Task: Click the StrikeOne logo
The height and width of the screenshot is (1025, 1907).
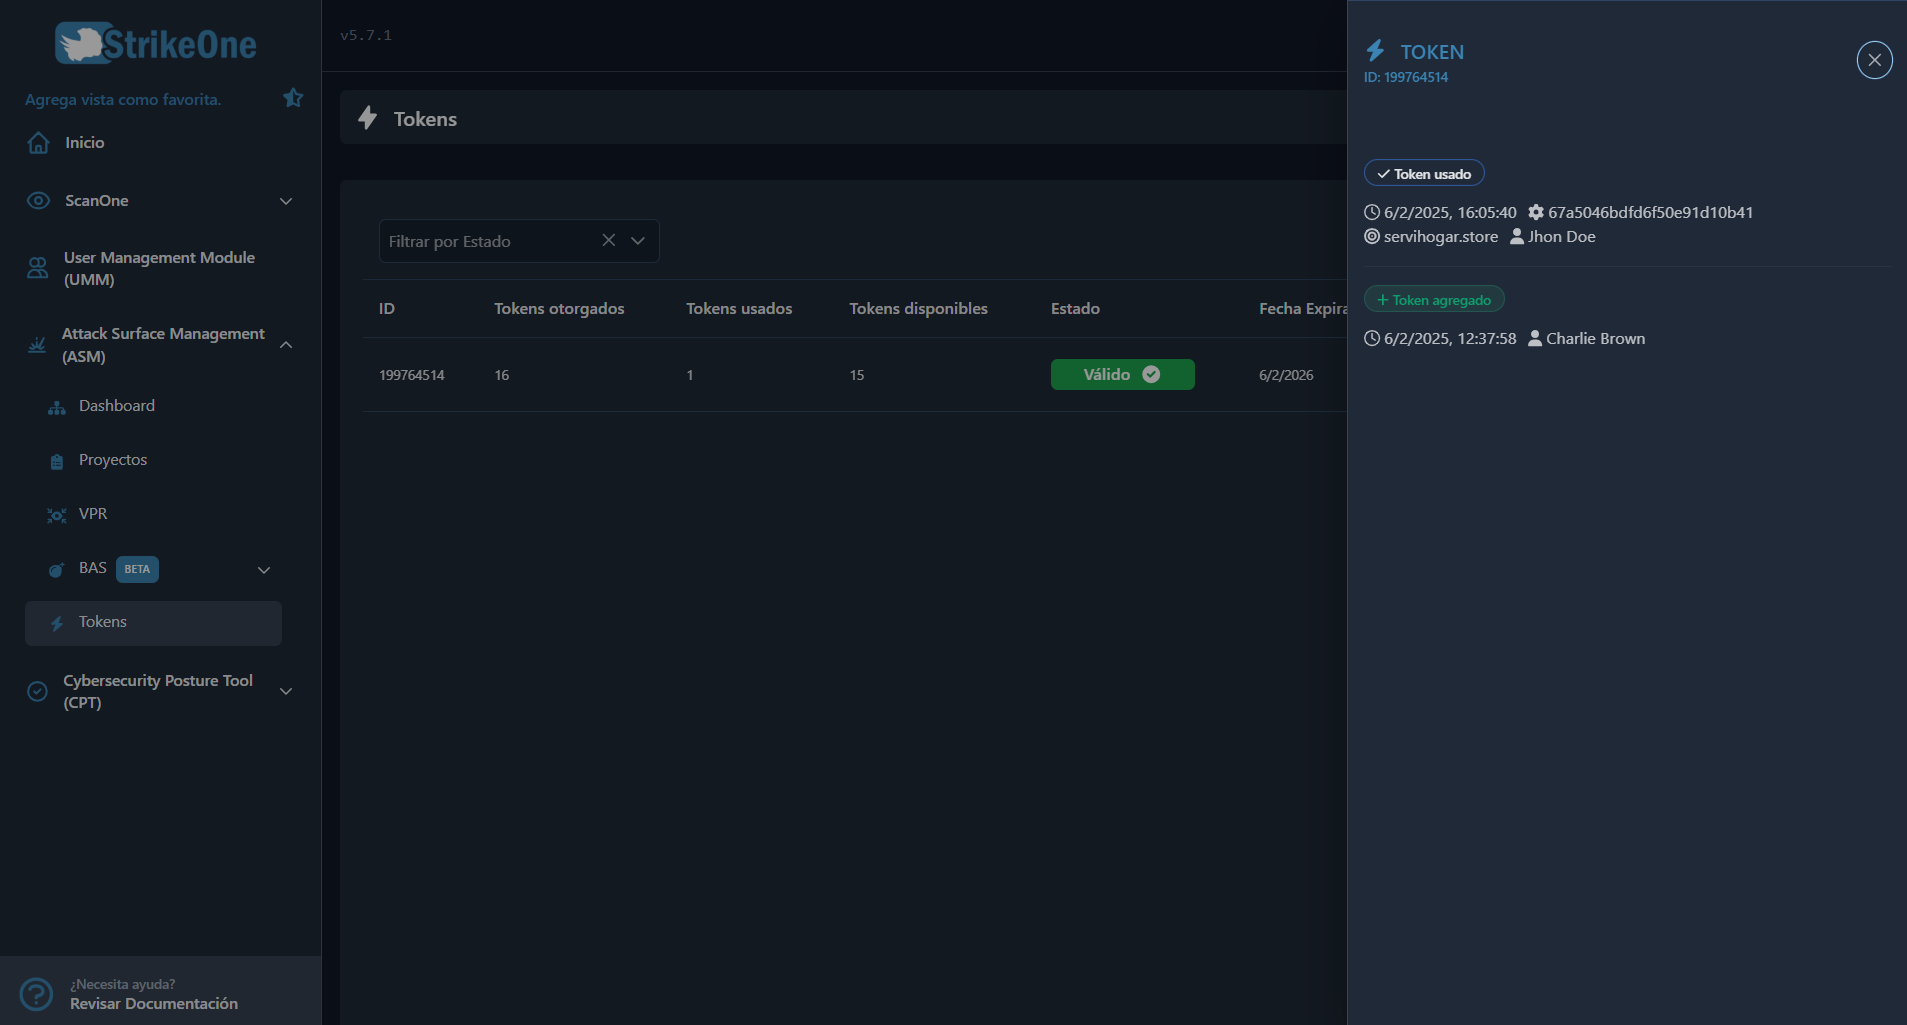Action: click(x=154, y=42)
